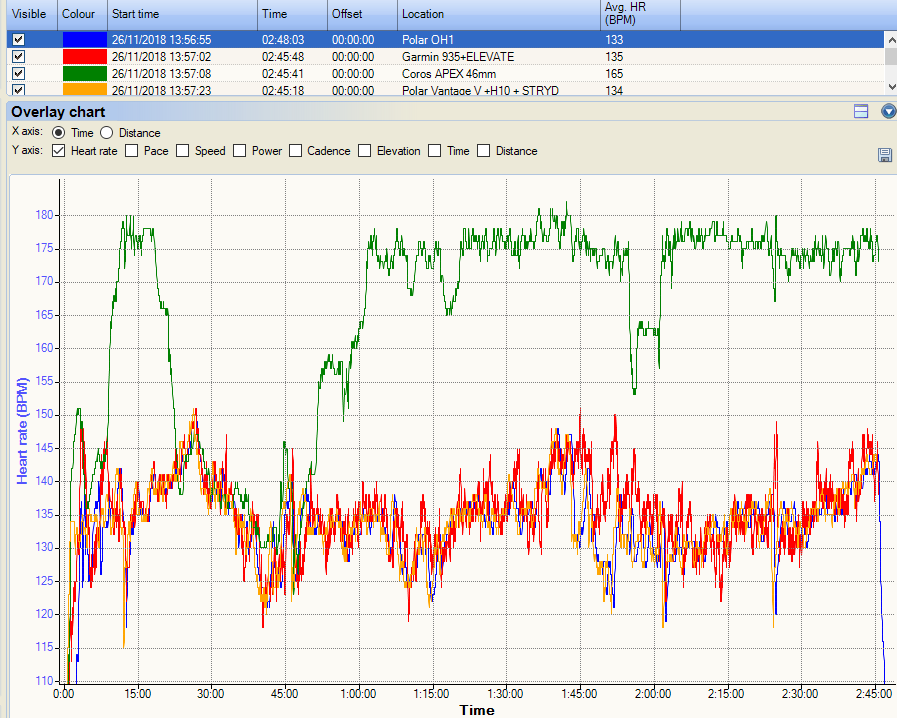Sort by the Visible column header
This screenshot has height=718, width=897.
[x=31, y=14]
